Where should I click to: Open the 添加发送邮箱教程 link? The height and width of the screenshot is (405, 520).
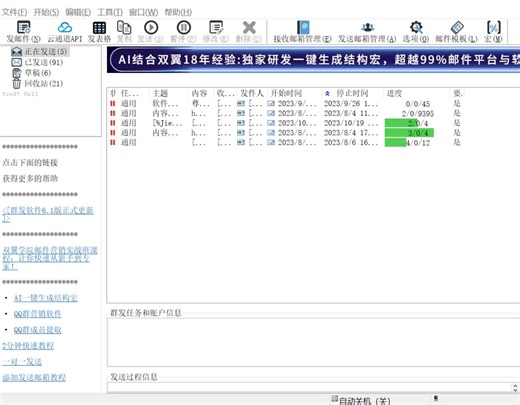34,378
